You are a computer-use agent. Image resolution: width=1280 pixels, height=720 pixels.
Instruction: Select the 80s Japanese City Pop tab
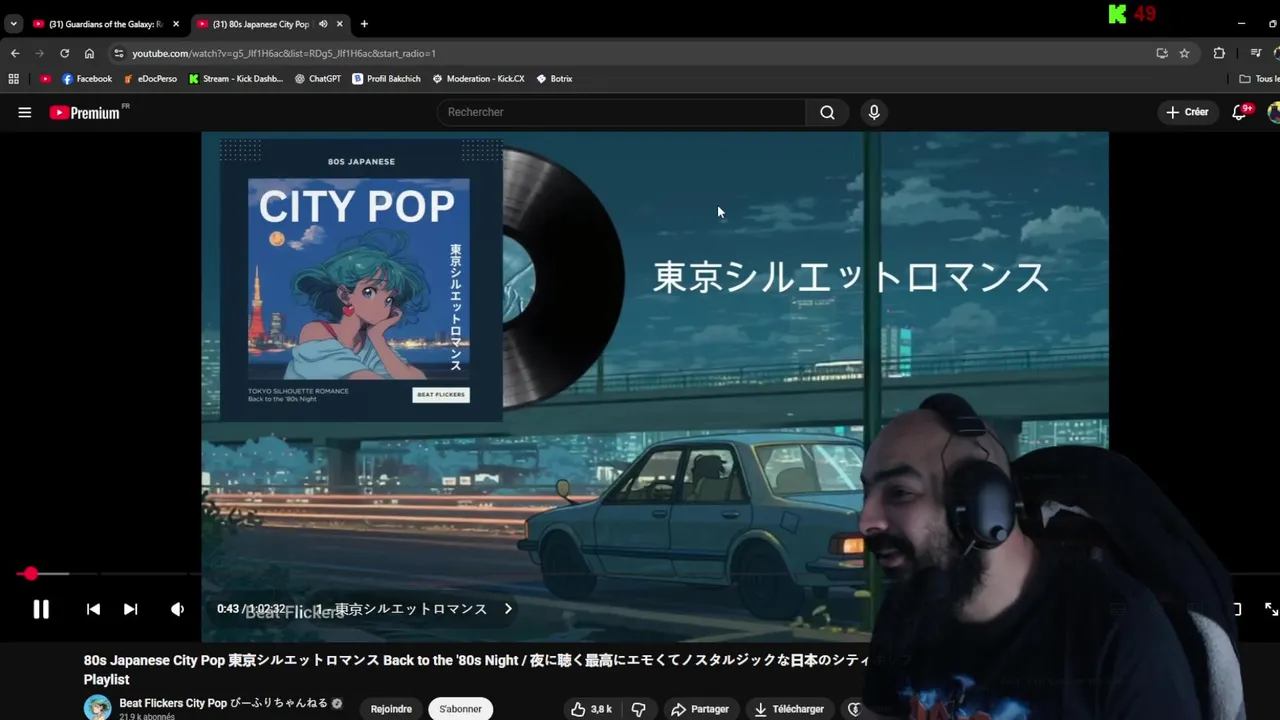[x=261, y=24]
